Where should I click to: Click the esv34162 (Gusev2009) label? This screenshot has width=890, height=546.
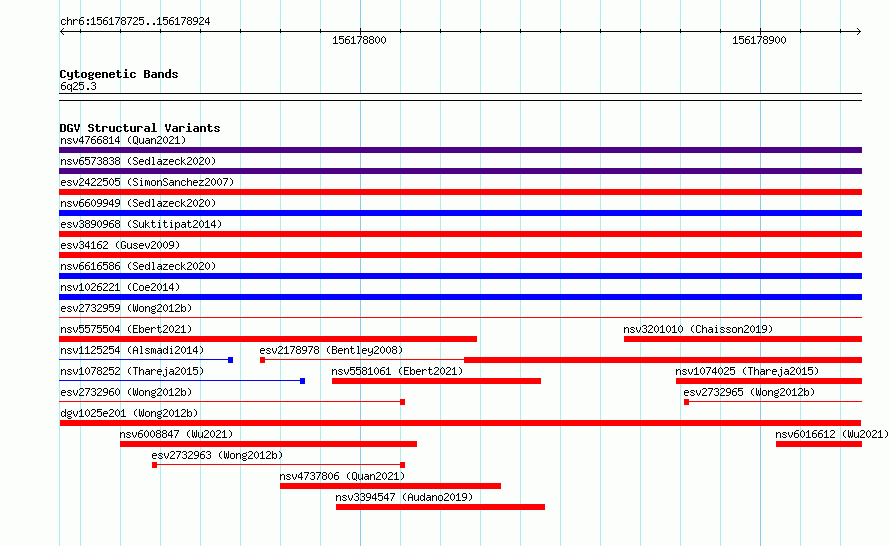point(120,245)
